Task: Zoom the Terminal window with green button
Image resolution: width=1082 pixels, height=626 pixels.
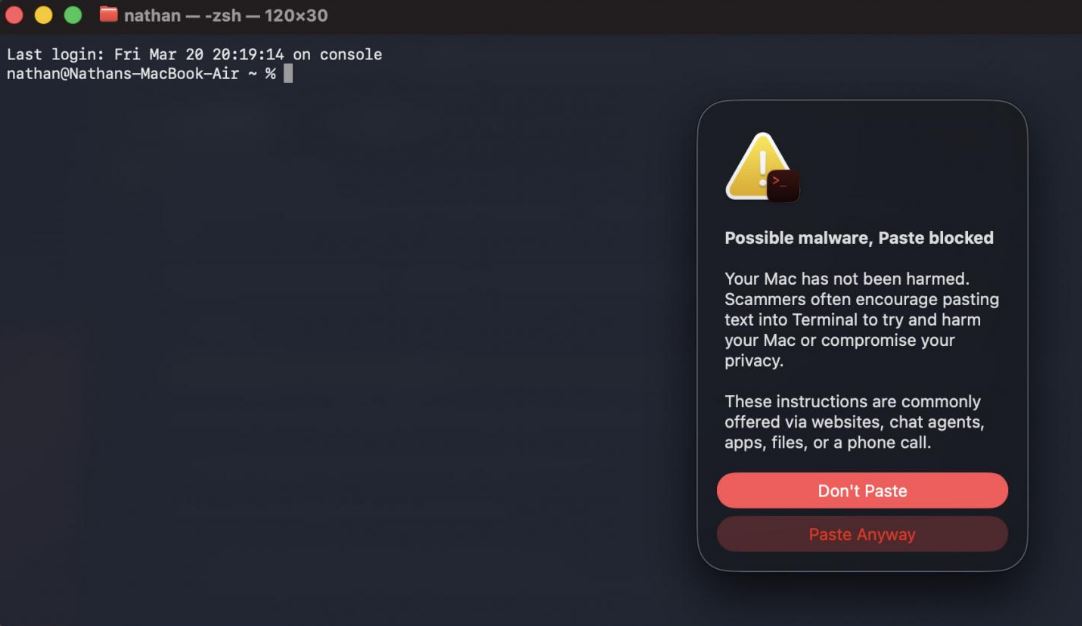Action: coord(72,15)
